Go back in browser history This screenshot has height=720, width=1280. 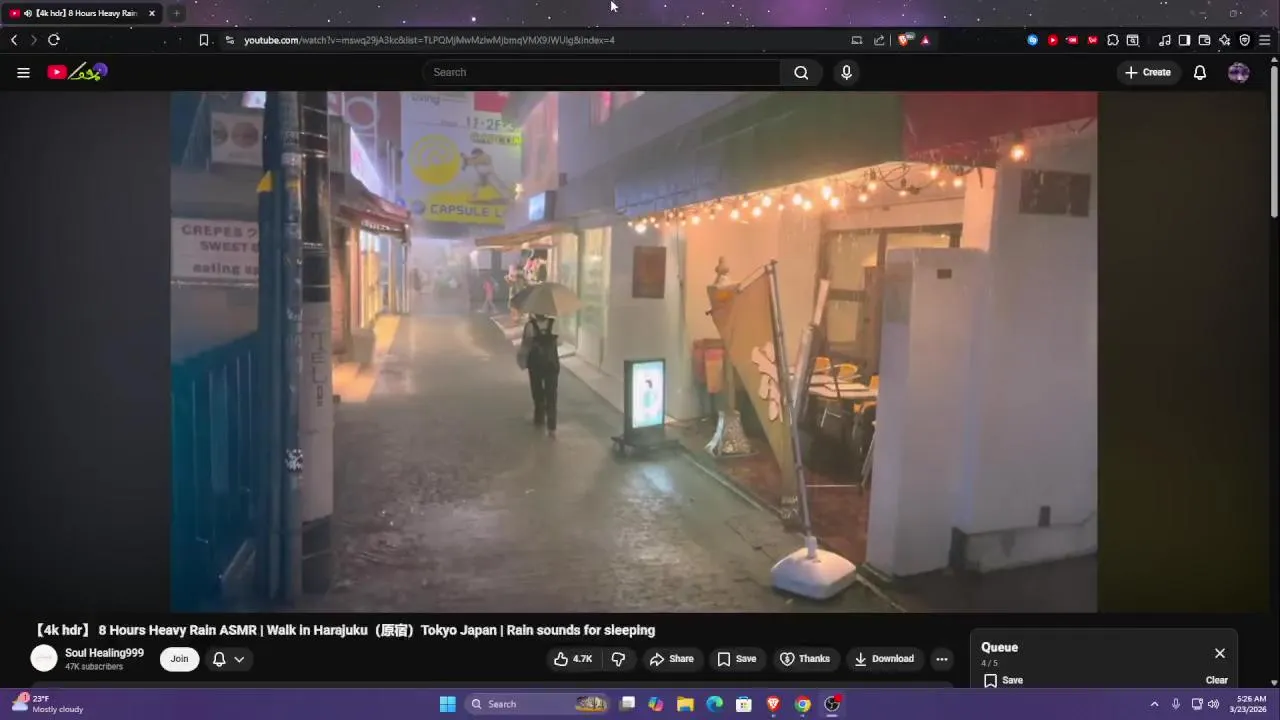14,40
